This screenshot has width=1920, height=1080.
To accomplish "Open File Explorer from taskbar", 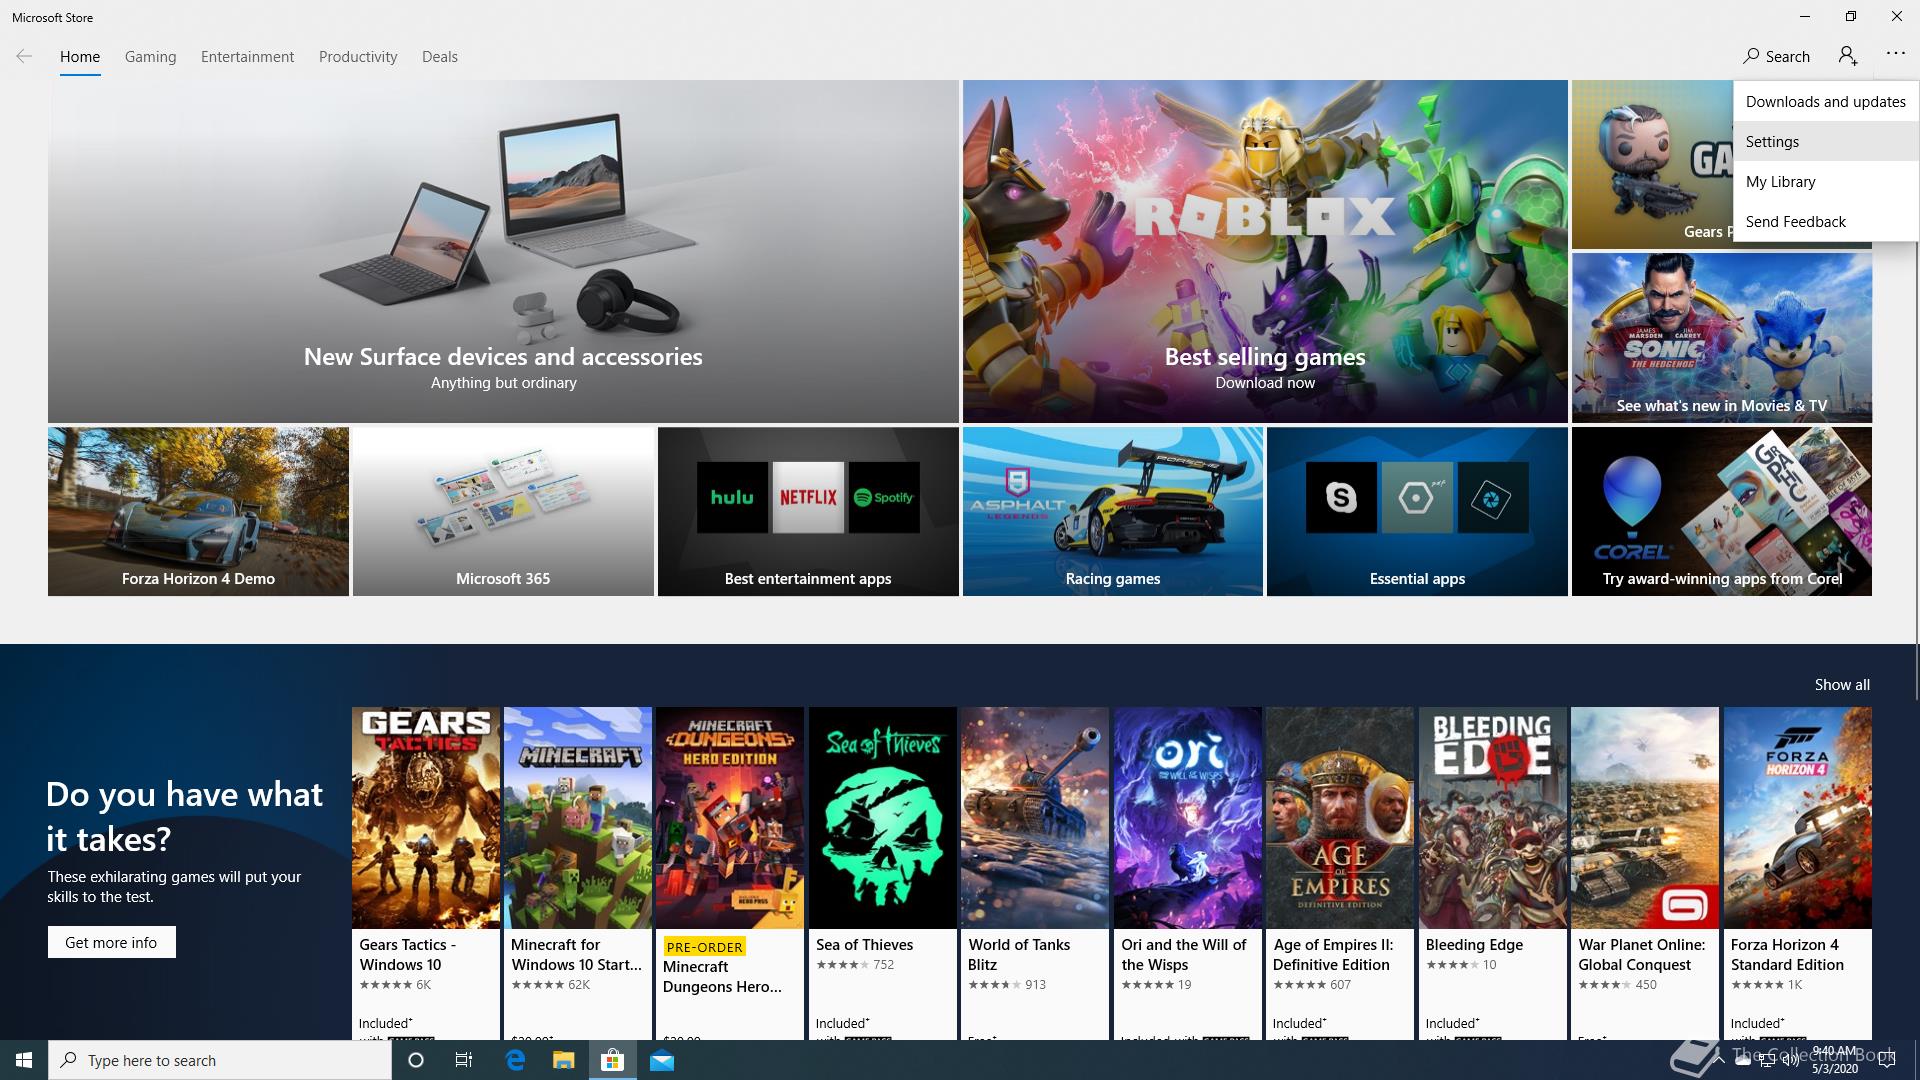I will click(x=563, y=1060).
